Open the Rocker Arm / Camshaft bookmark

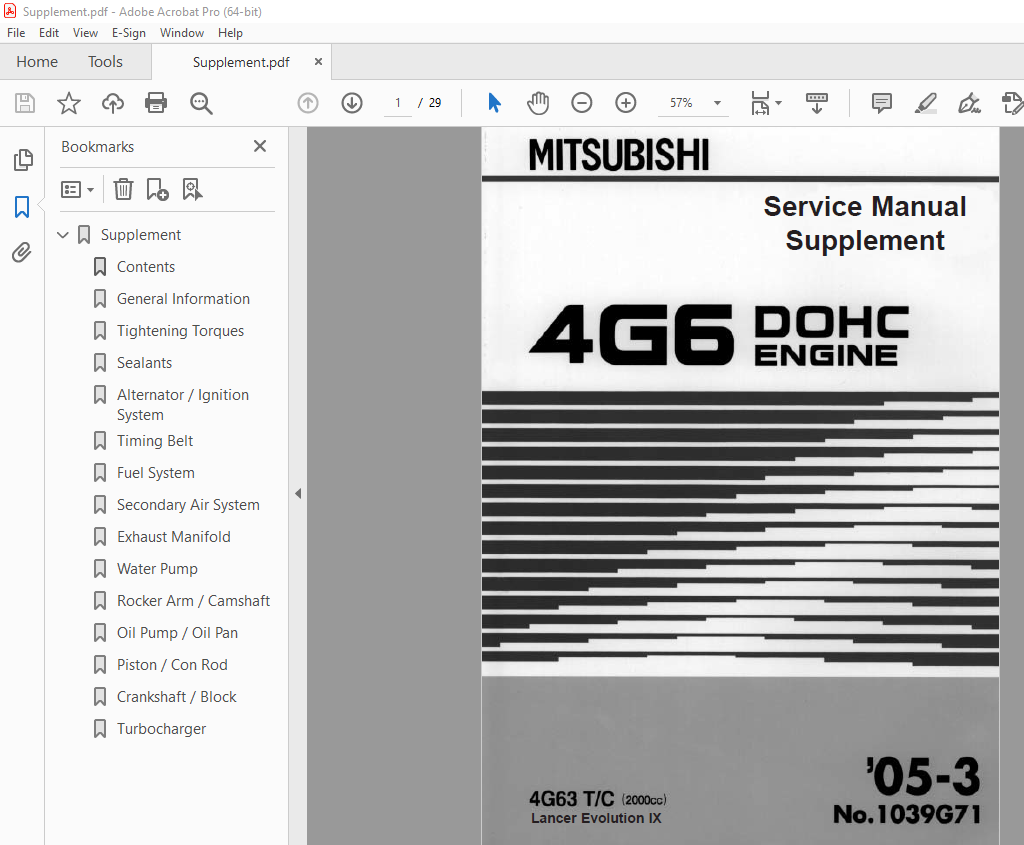(x=193, y=601)
